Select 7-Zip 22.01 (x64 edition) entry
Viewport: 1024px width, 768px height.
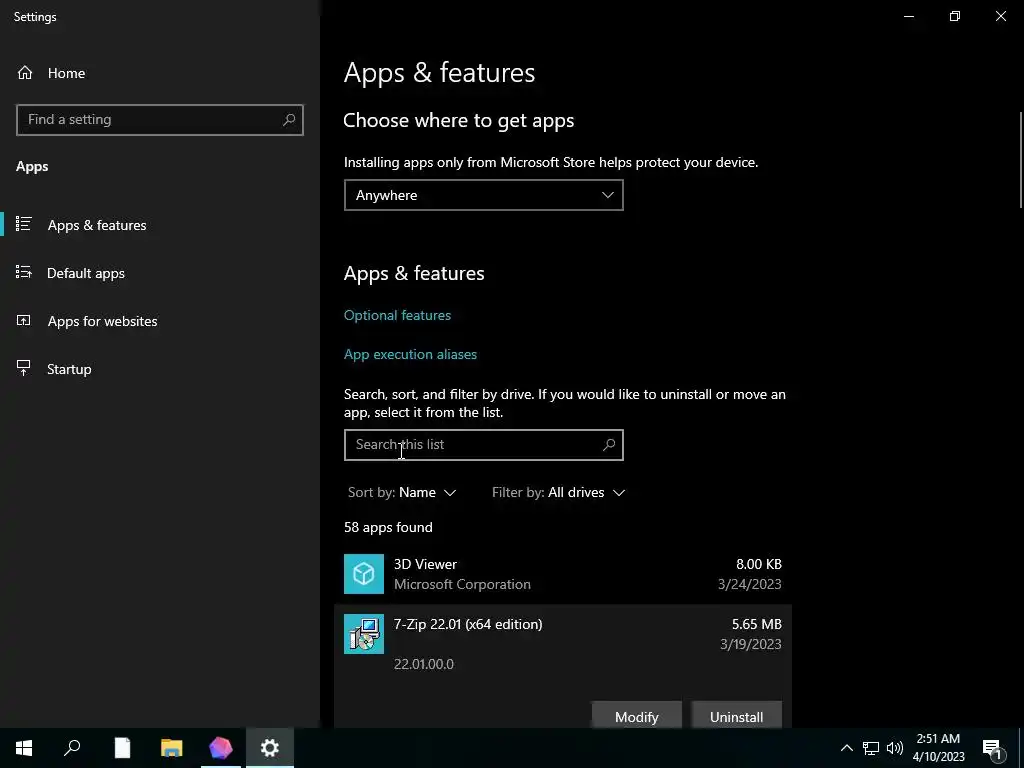[563, 666]
